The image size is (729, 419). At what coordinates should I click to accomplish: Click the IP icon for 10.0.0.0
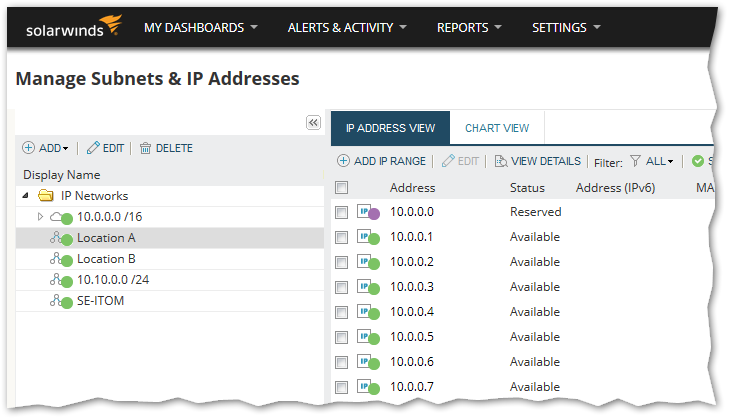[x=368, y=212]
